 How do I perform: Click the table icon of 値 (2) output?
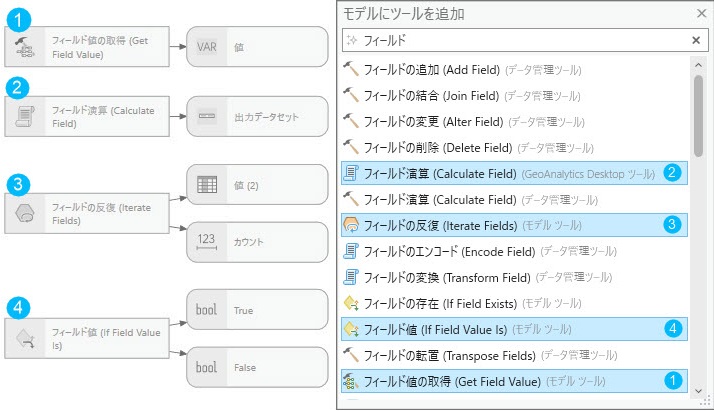coord(207,185)
